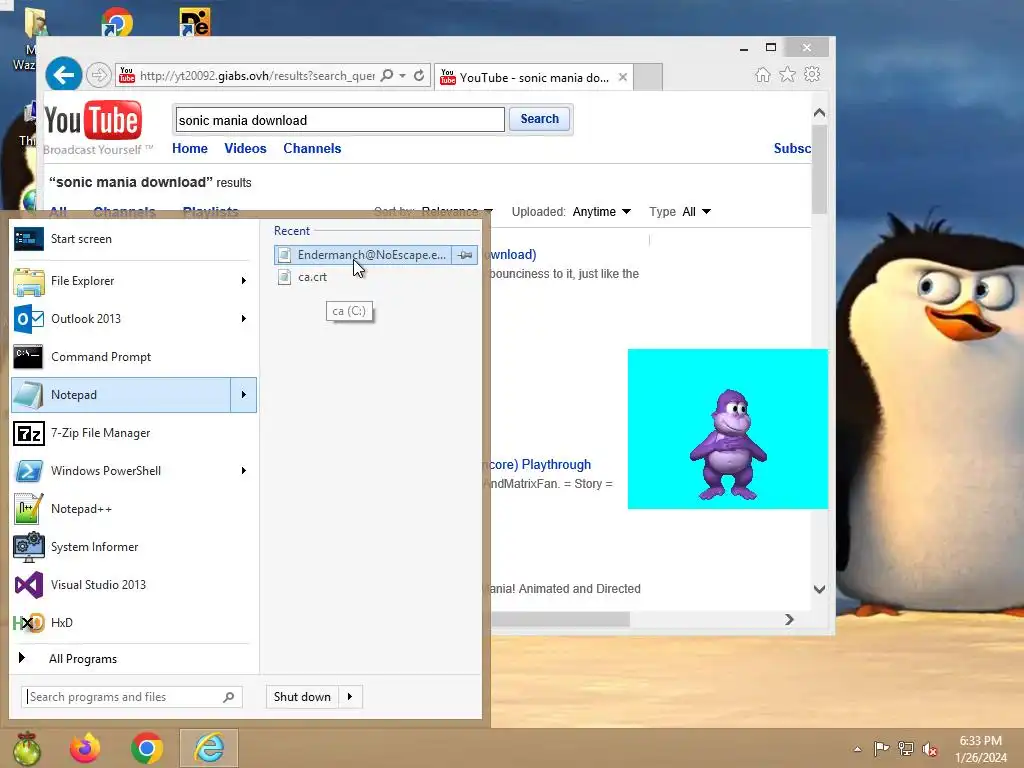
Task: Open muted volume icon in system tray
Action: [929, 749]
